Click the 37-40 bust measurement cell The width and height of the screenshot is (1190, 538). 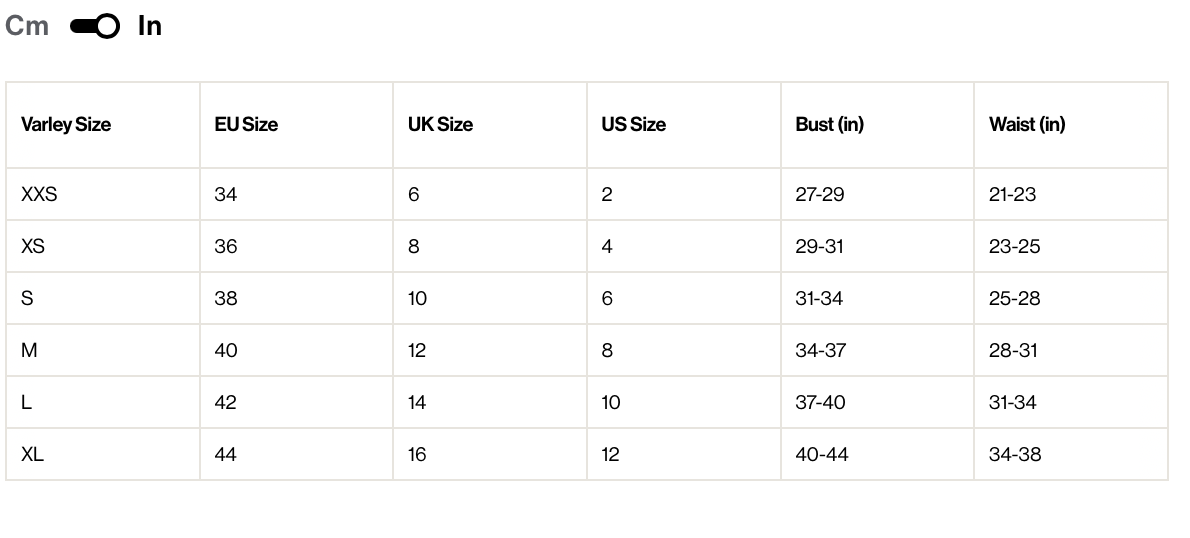[x=820, y=403]
